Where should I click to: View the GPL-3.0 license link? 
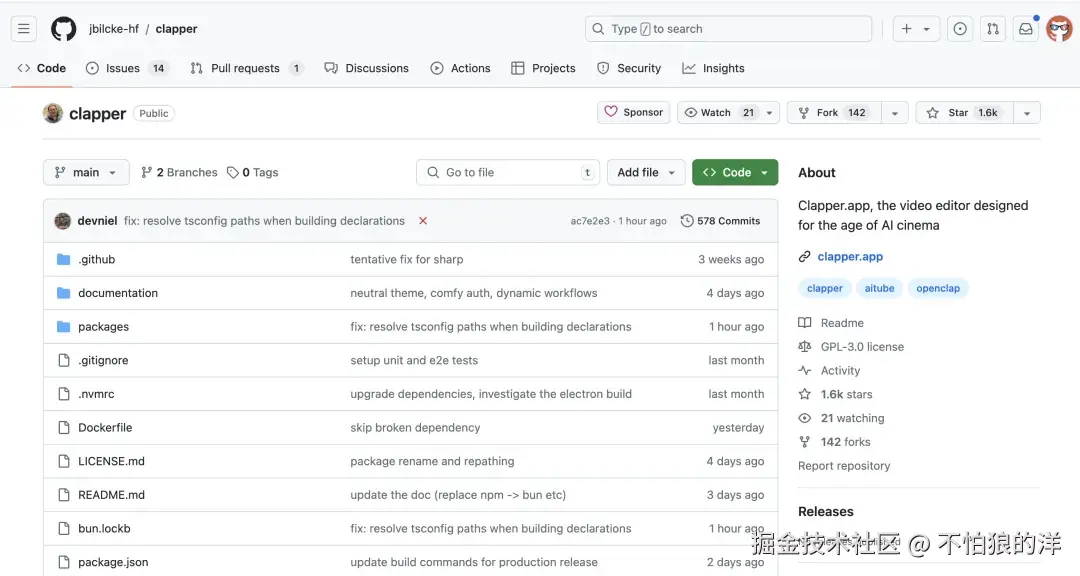point(851,347)
